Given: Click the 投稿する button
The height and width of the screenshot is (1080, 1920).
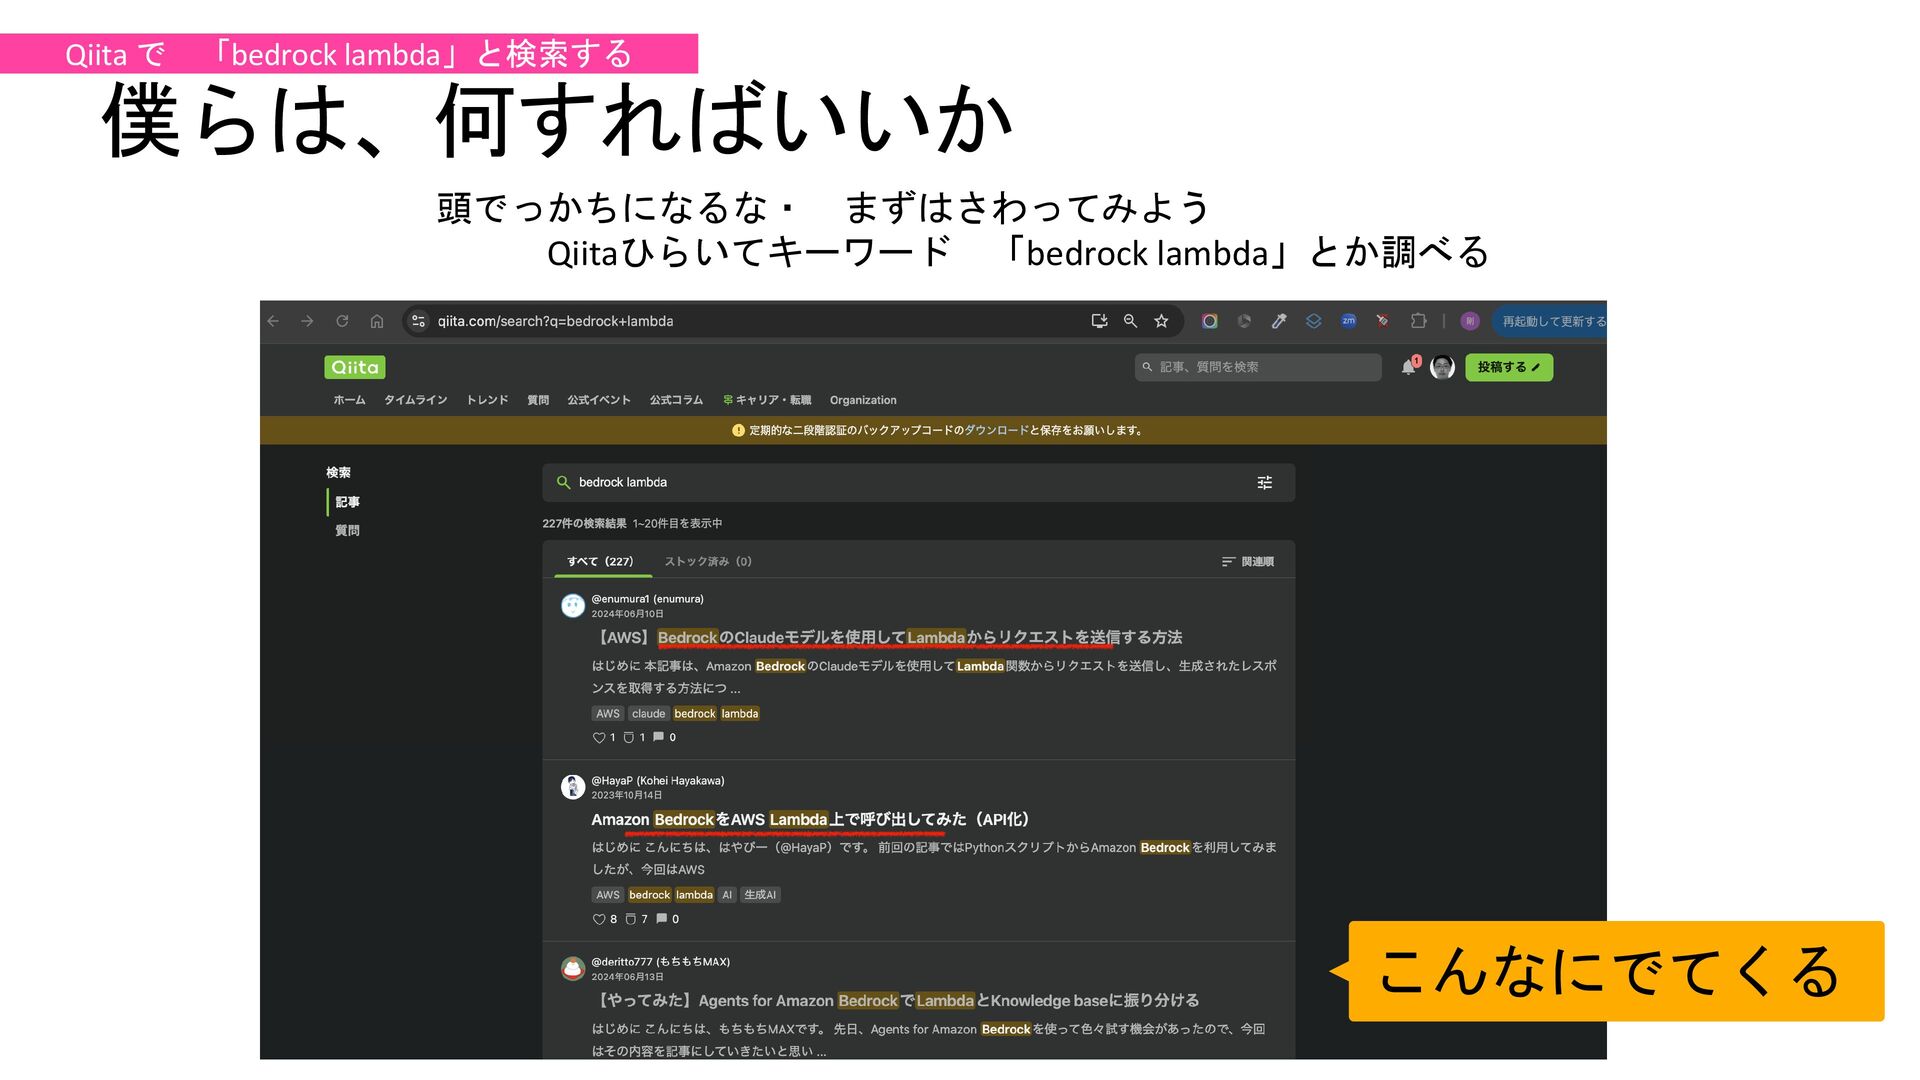Looking at the screenshot, I should point(1508,367).
